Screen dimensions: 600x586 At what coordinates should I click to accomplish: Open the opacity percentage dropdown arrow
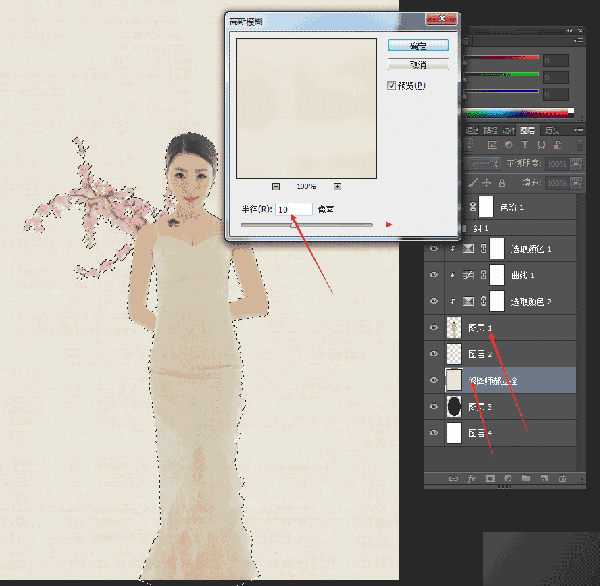(576, 164)
